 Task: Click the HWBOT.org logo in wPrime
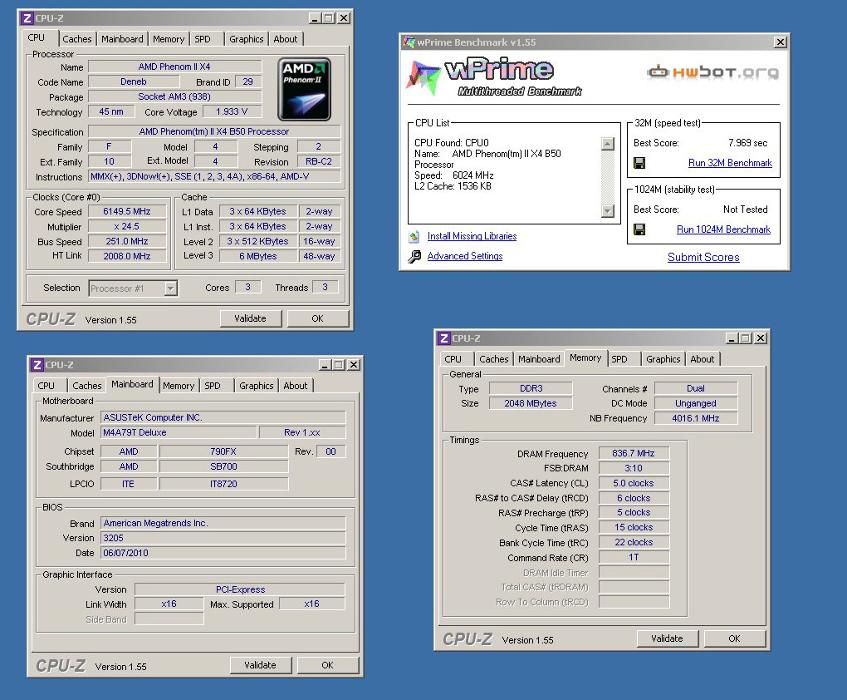(713, 72)
